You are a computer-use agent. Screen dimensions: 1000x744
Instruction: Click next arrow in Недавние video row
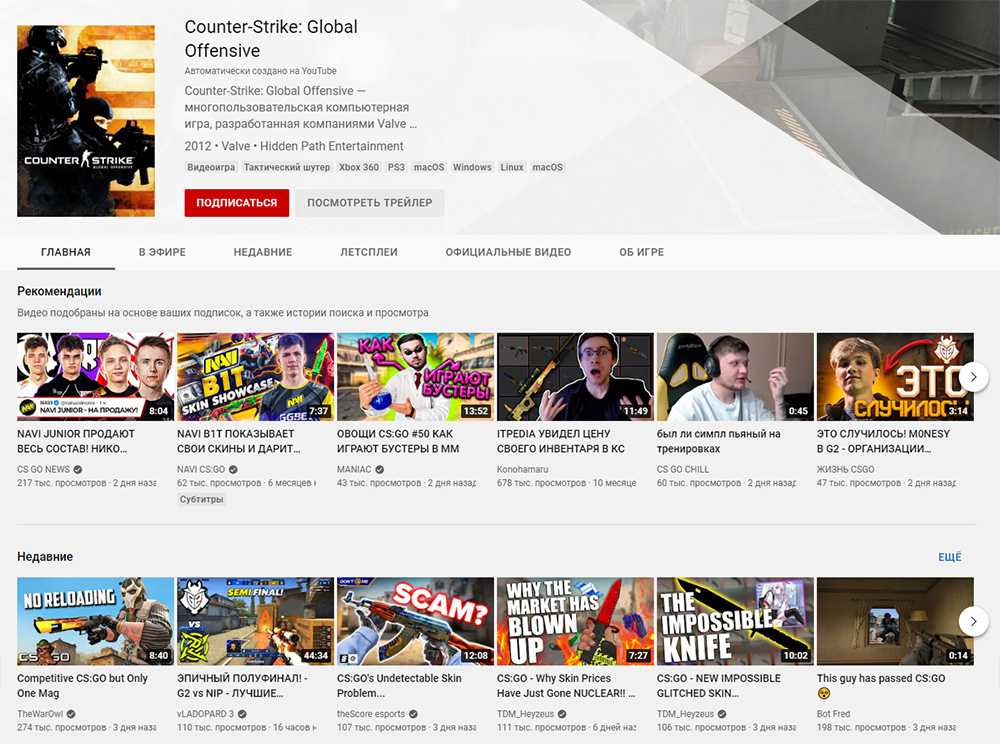click(x=973, y=621)
